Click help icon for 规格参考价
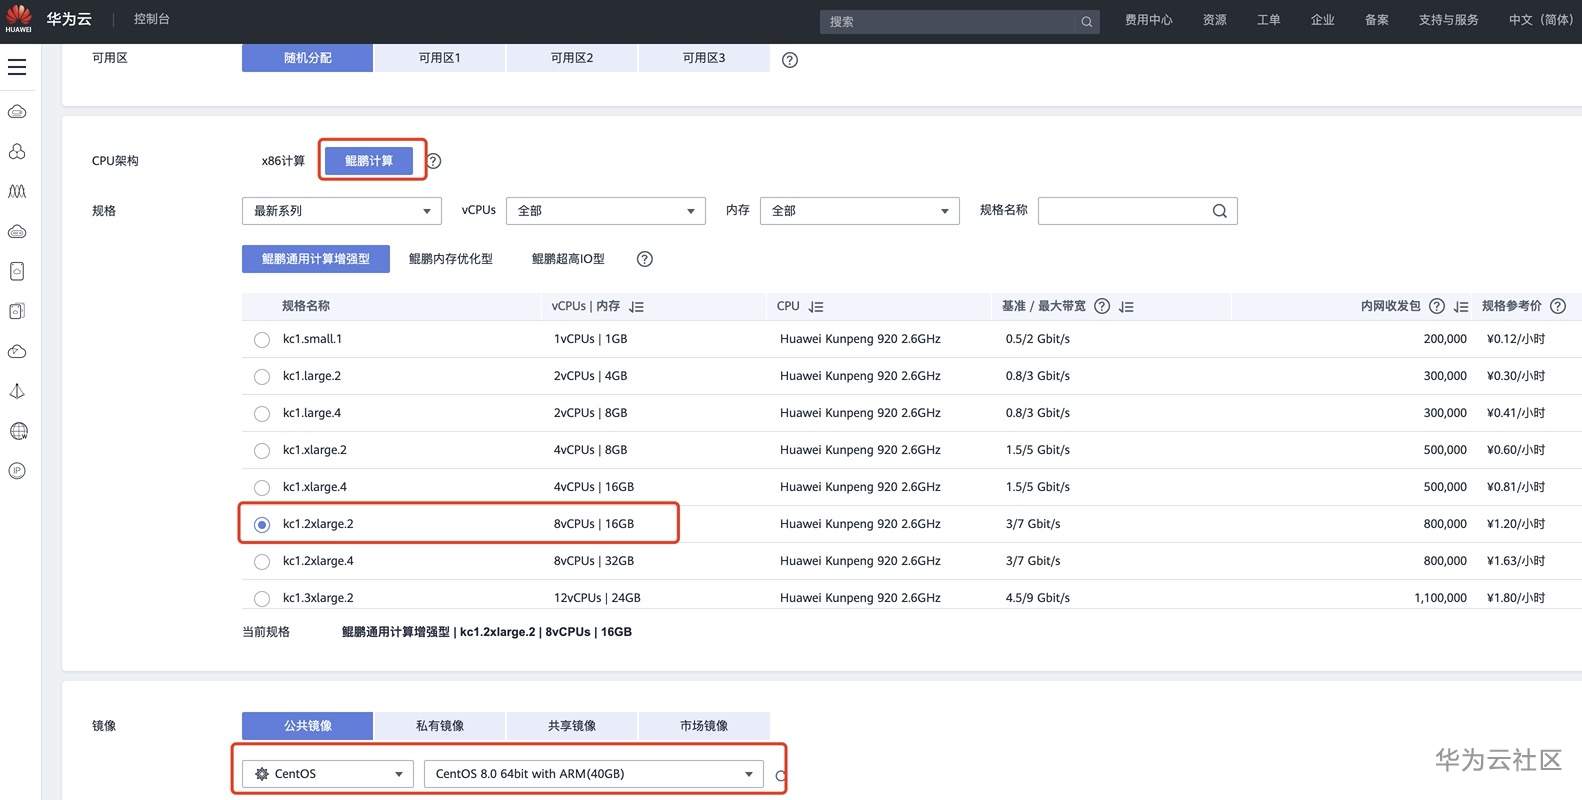This screenshot has height=800, width=1582. click(x=1558, y=306)
